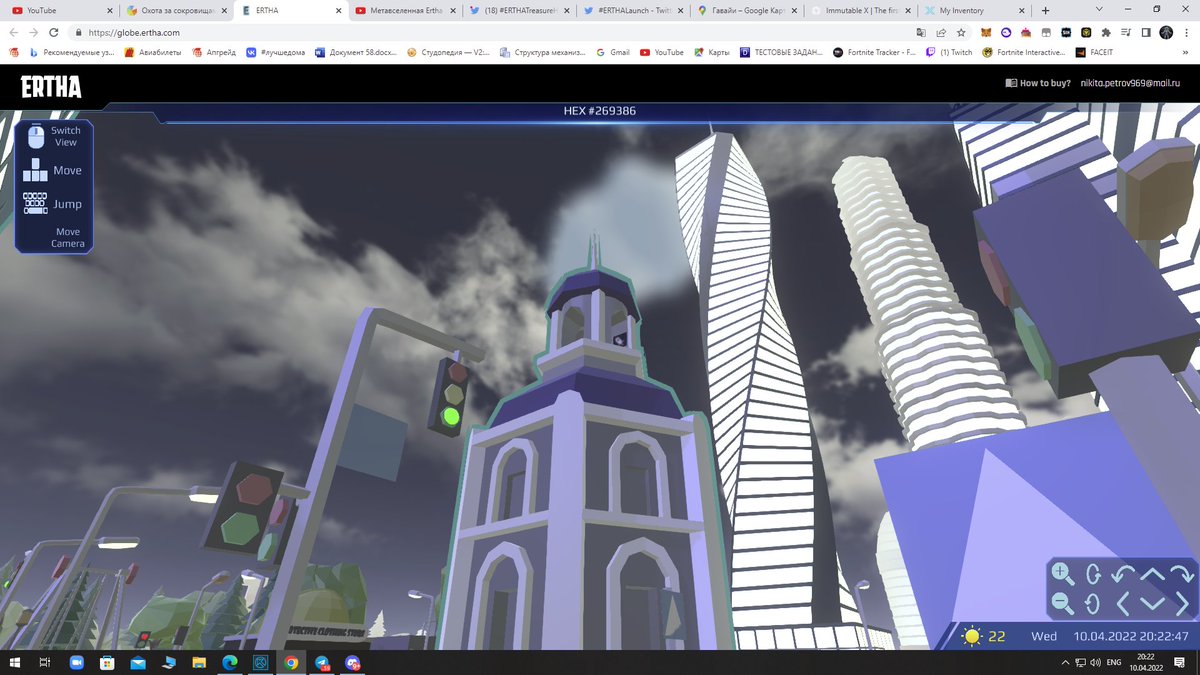Viewport: 1200px width, 675px height.
Task: Tilt camera using the upper vertical rotate icon
Action: [1093, 574]
